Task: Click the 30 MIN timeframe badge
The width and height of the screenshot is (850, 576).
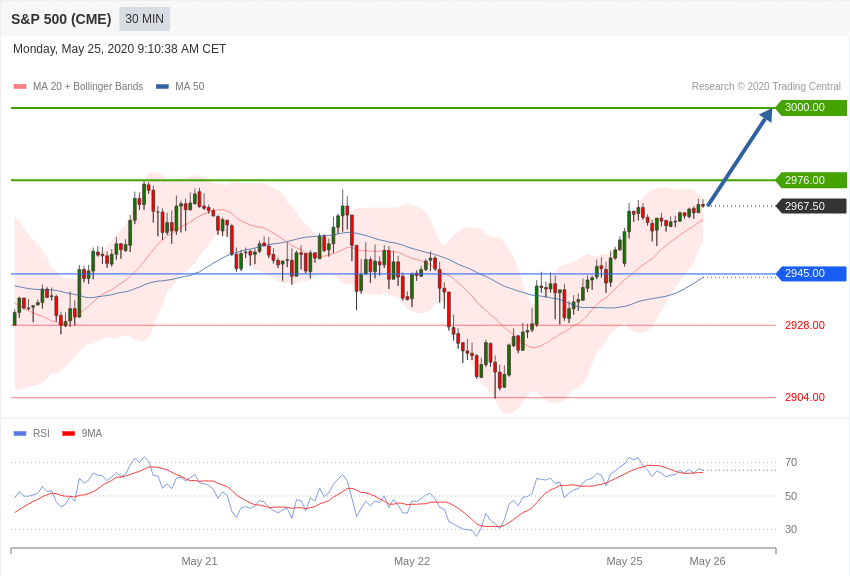Action: 144,19
